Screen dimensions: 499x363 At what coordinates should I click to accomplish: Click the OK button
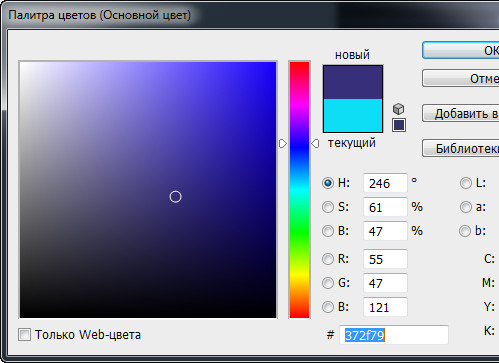[461, 50]
